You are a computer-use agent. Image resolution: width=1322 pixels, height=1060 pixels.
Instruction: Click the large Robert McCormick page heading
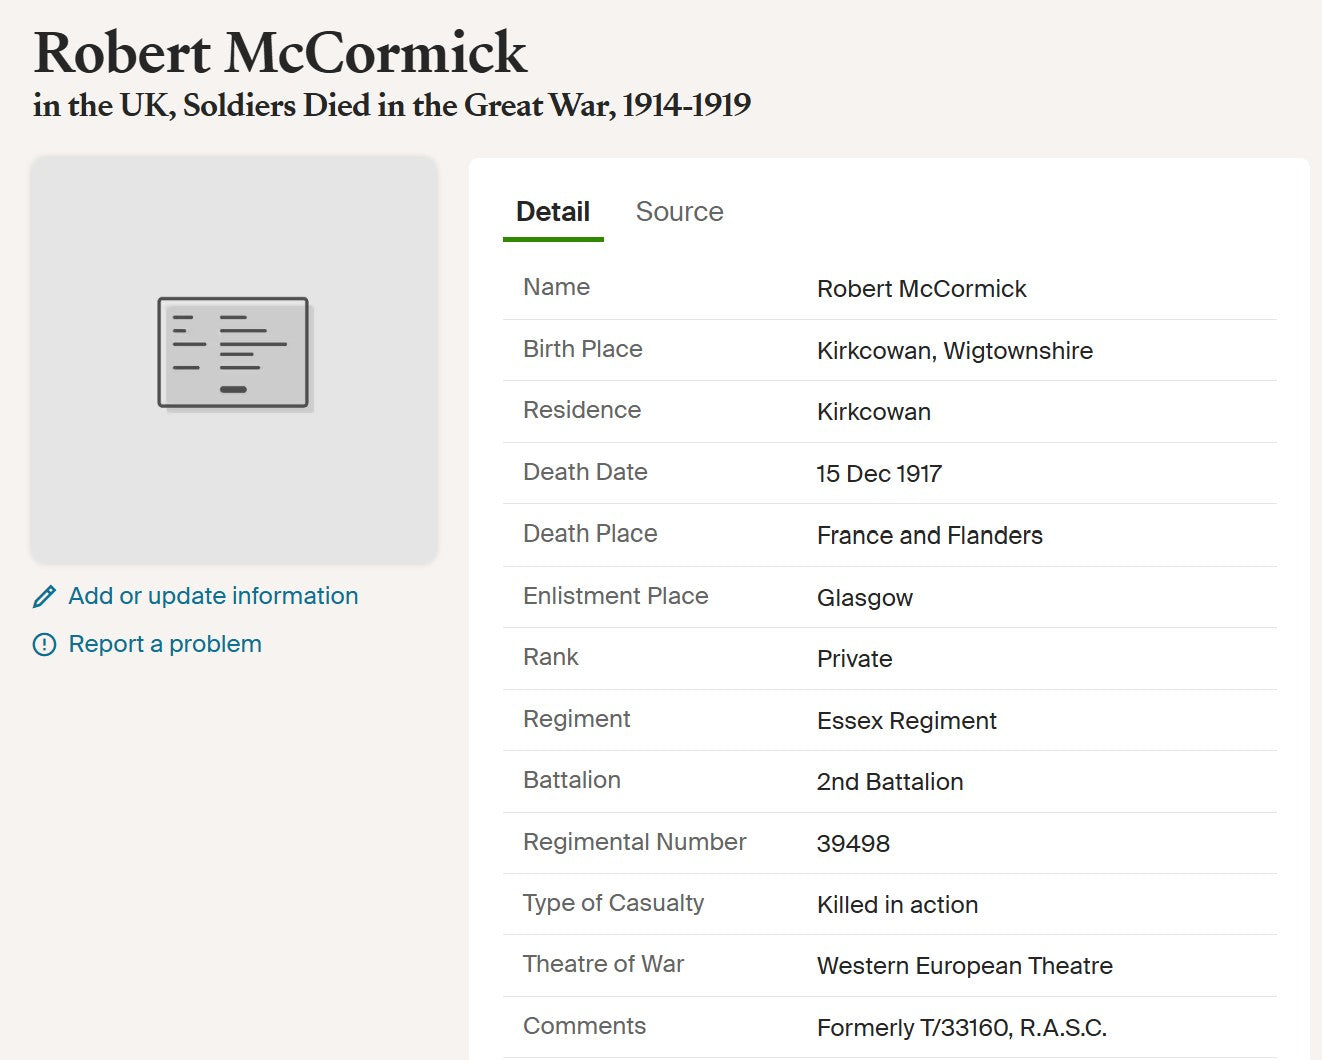click(x=280, y=53)
